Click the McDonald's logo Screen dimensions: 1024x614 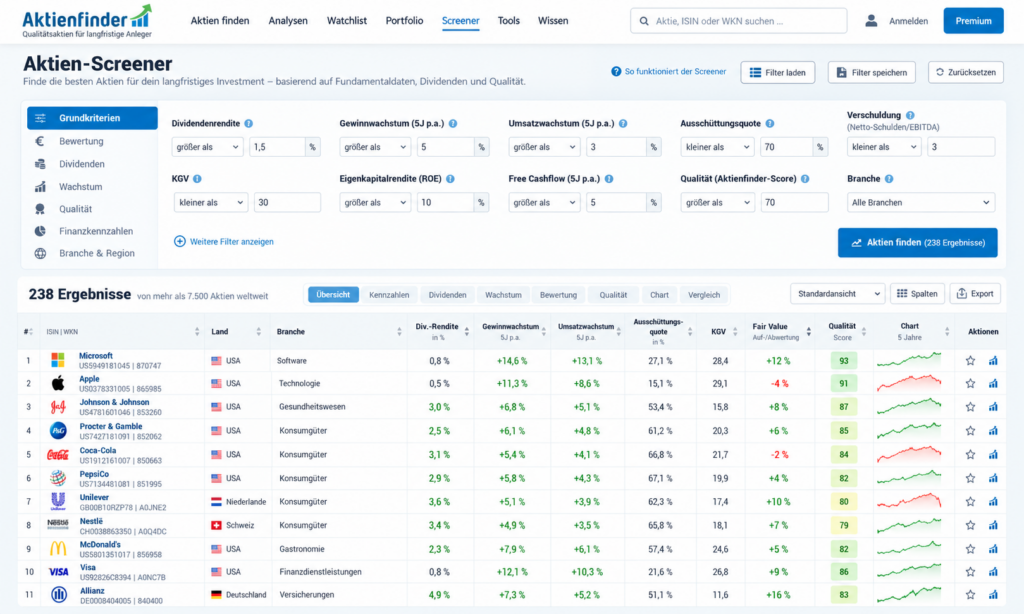click(x=58, y=549)
